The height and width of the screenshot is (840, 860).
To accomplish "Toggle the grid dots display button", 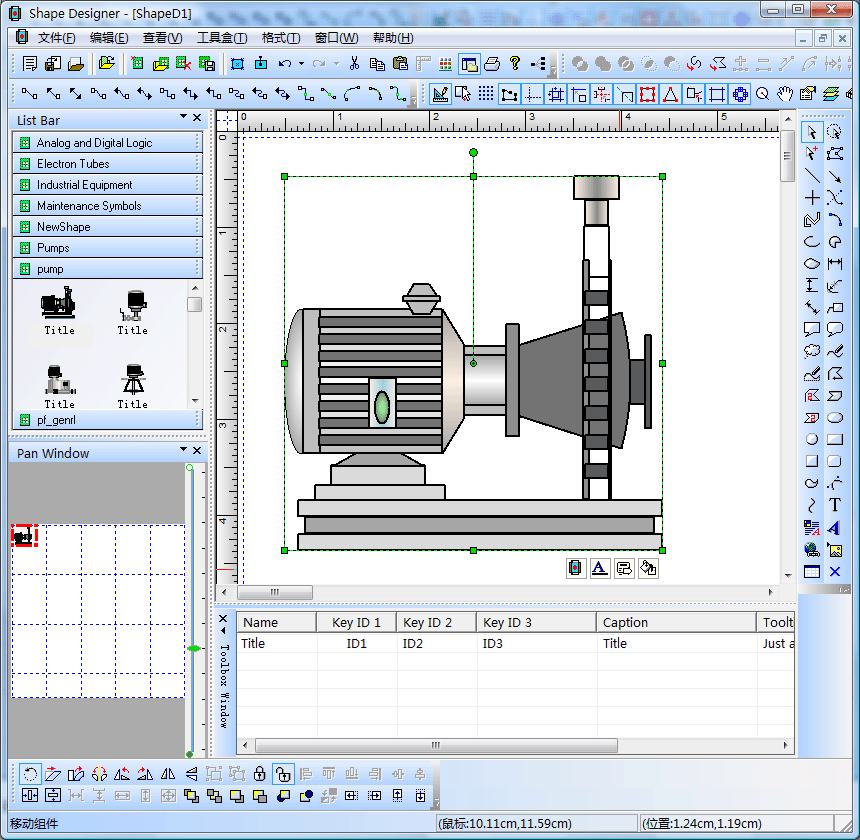I will pos(486,94).
